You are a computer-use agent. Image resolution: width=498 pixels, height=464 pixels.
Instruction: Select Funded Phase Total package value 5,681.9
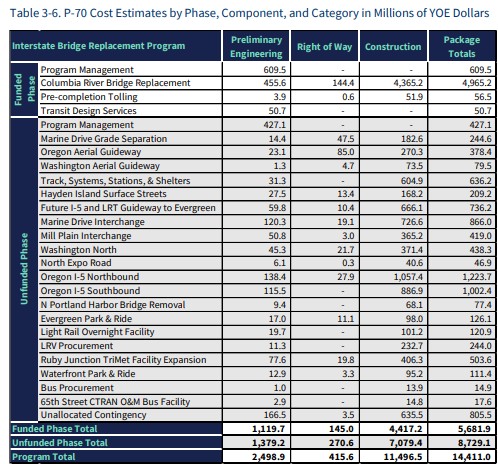coord(474,429)
